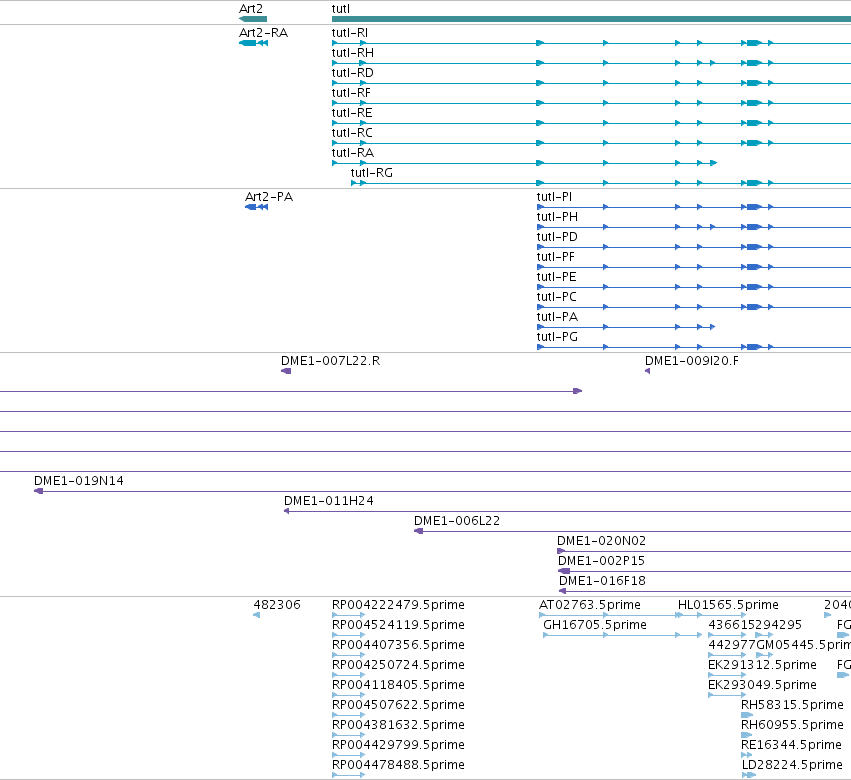Select EST RP004222479.5prime
851x780 pixels.
[x=398, y=605]
